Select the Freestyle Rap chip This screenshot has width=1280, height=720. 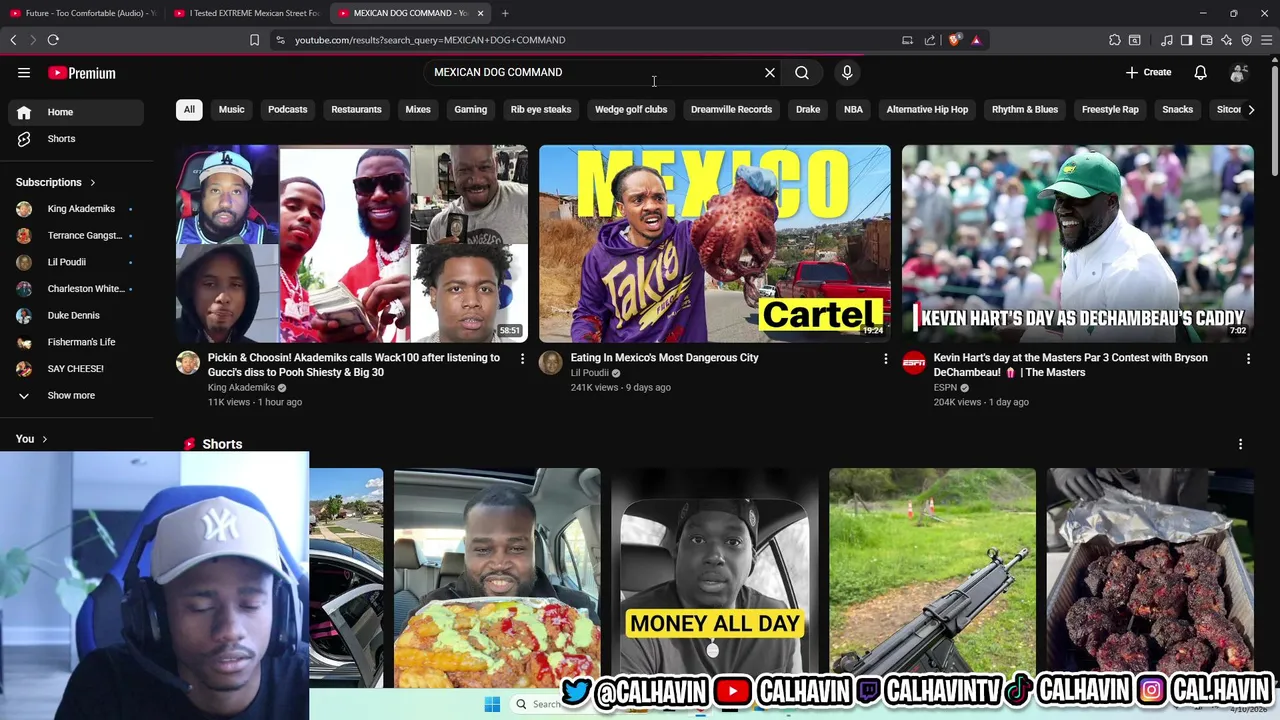pos(1110,110)
